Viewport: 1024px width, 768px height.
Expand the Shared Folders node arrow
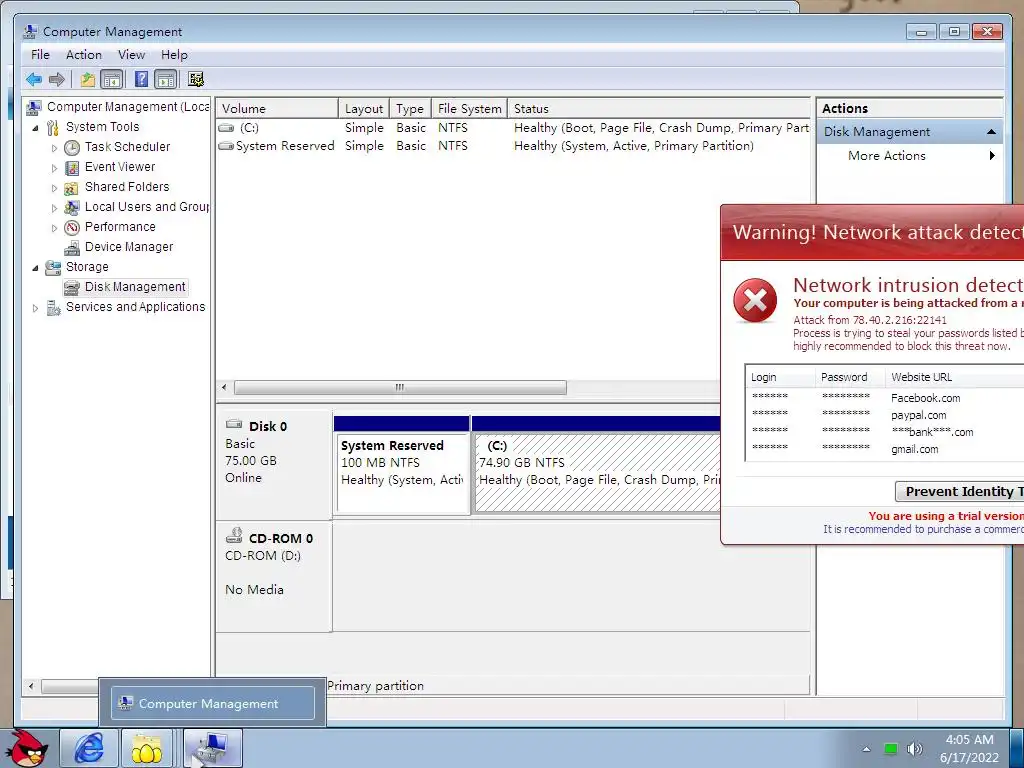click(54, 189)
